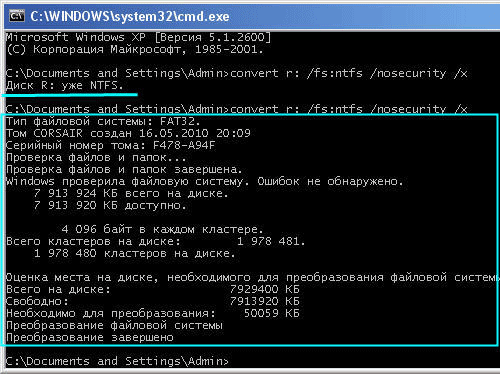Click the '7 913 924 КБ всего' line
This screenshot has height=374, width=500.
click(131, 193)
